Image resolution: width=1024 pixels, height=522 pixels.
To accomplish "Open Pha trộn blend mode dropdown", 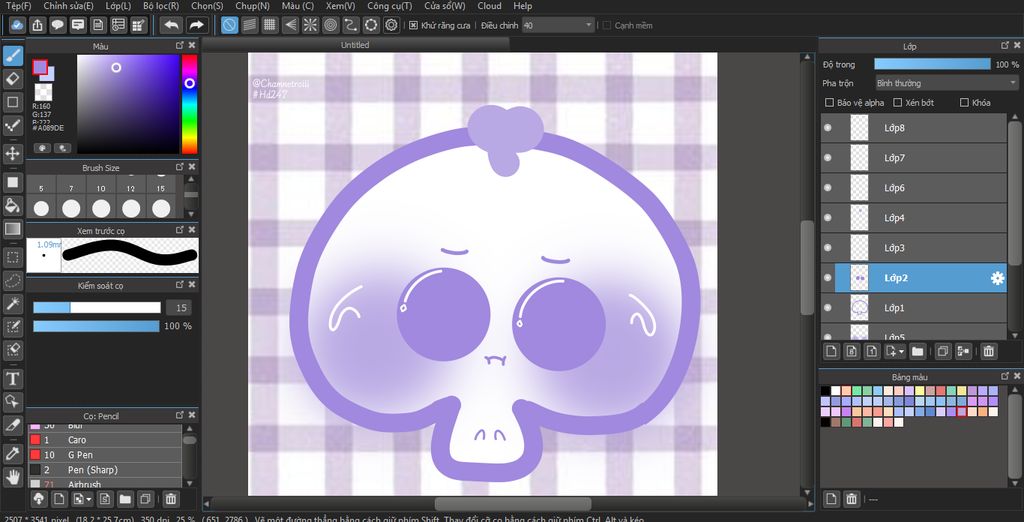I will click(x=946, y=83).
